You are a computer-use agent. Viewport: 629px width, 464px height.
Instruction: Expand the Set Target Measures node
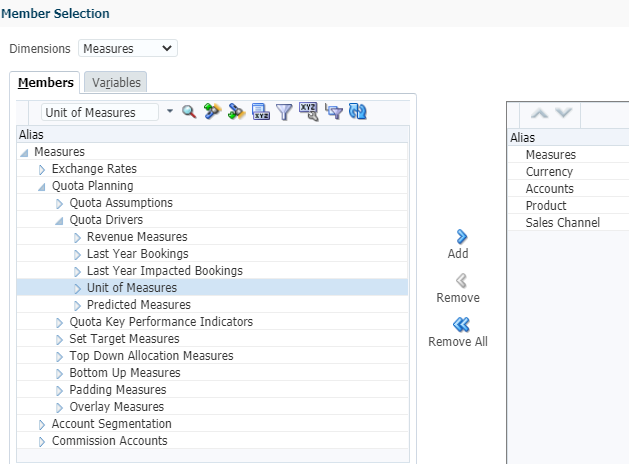[59, 340]
